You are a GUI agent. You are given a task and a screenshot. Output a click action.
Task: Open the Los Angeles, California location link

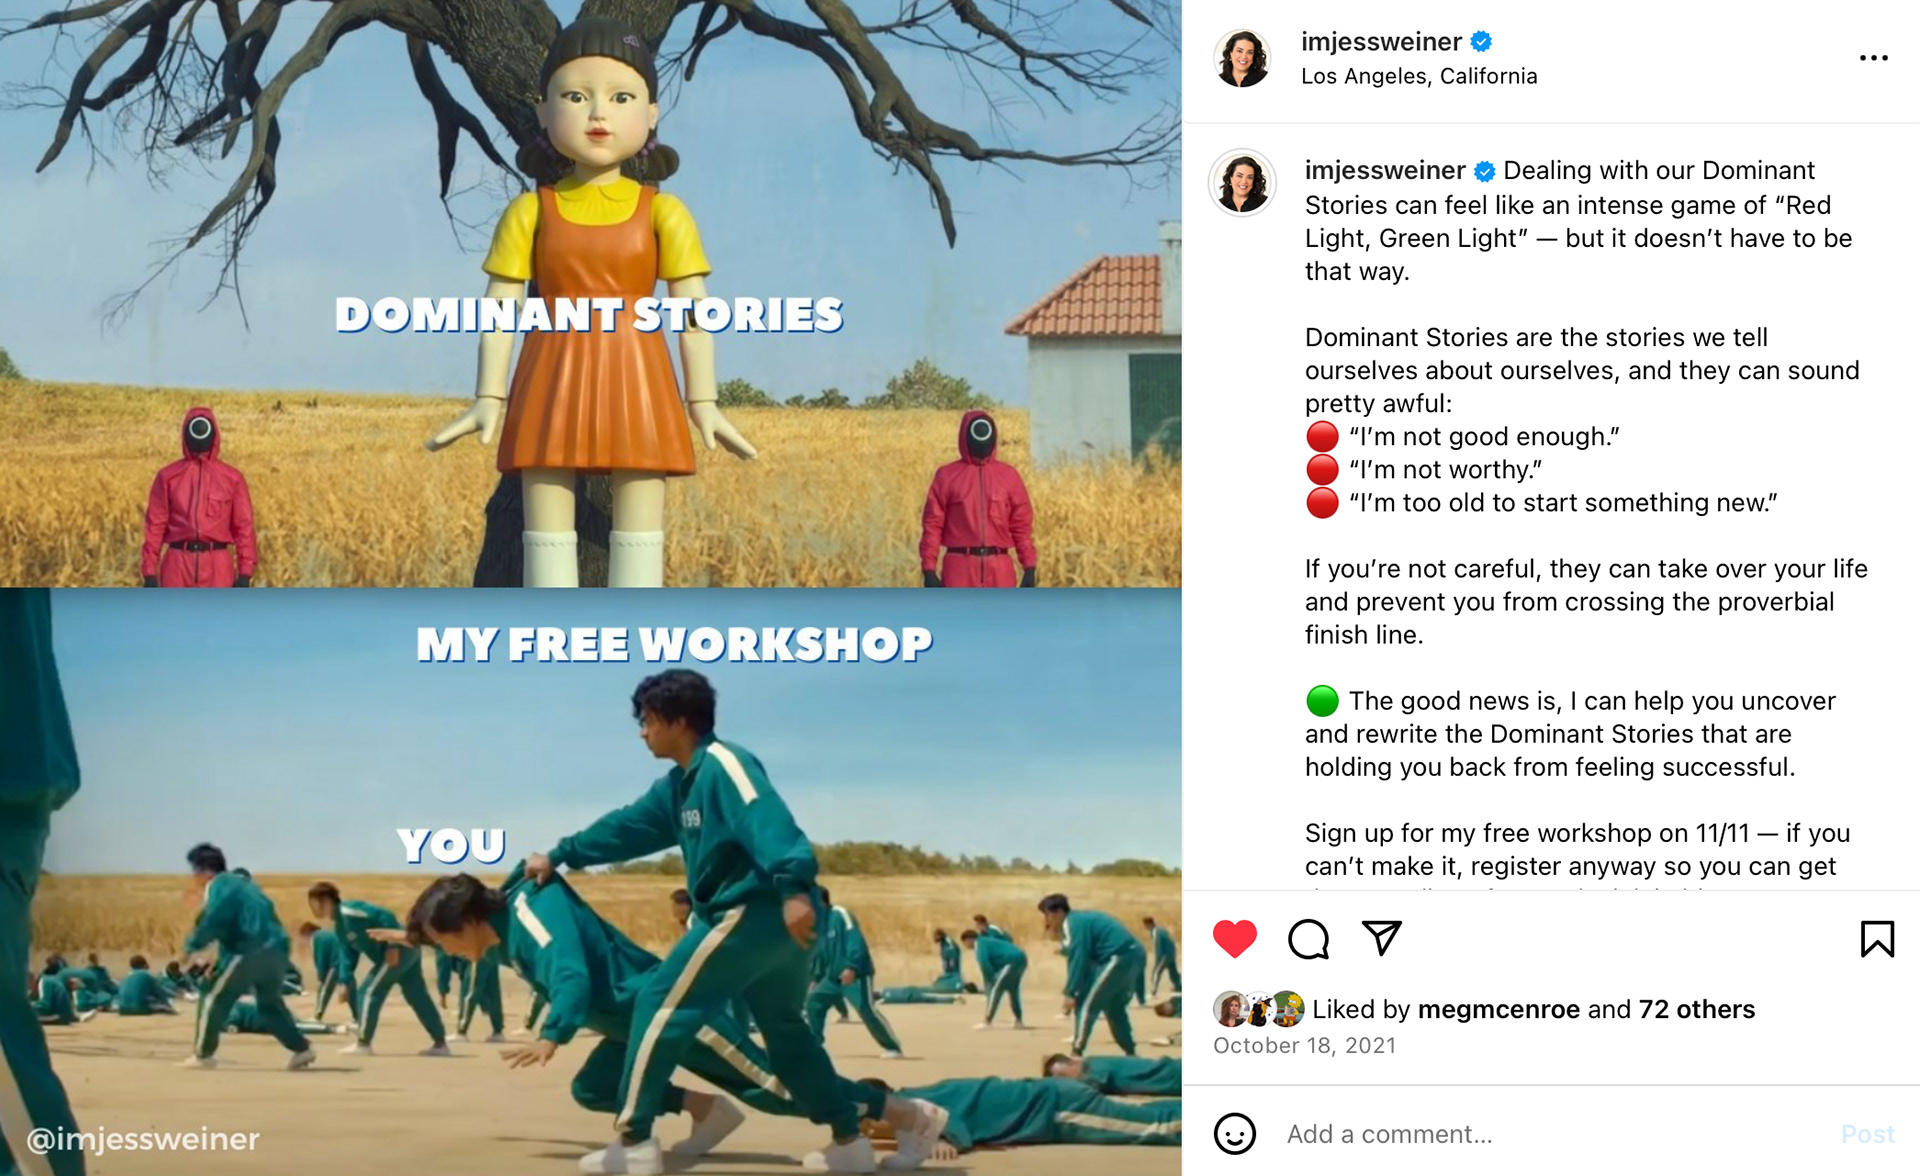[1419, 76]
